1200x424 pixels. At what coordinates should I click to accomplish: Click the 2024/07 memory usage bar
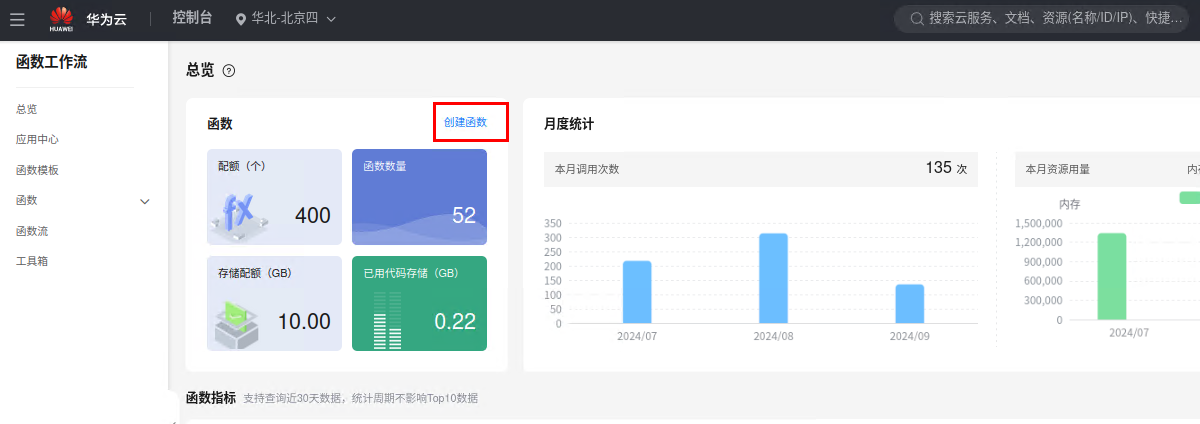(x=1112, y=277)
